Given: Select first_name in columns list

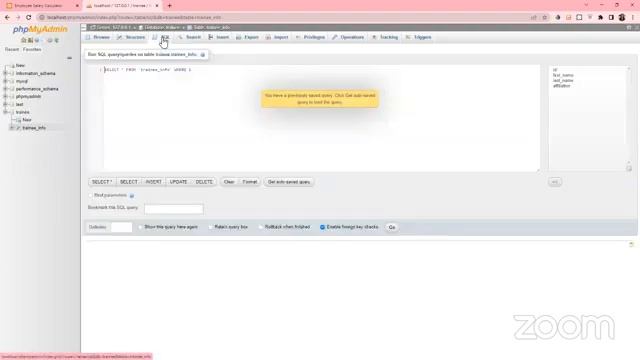Looking at the screenshot, I should [563, 75].
